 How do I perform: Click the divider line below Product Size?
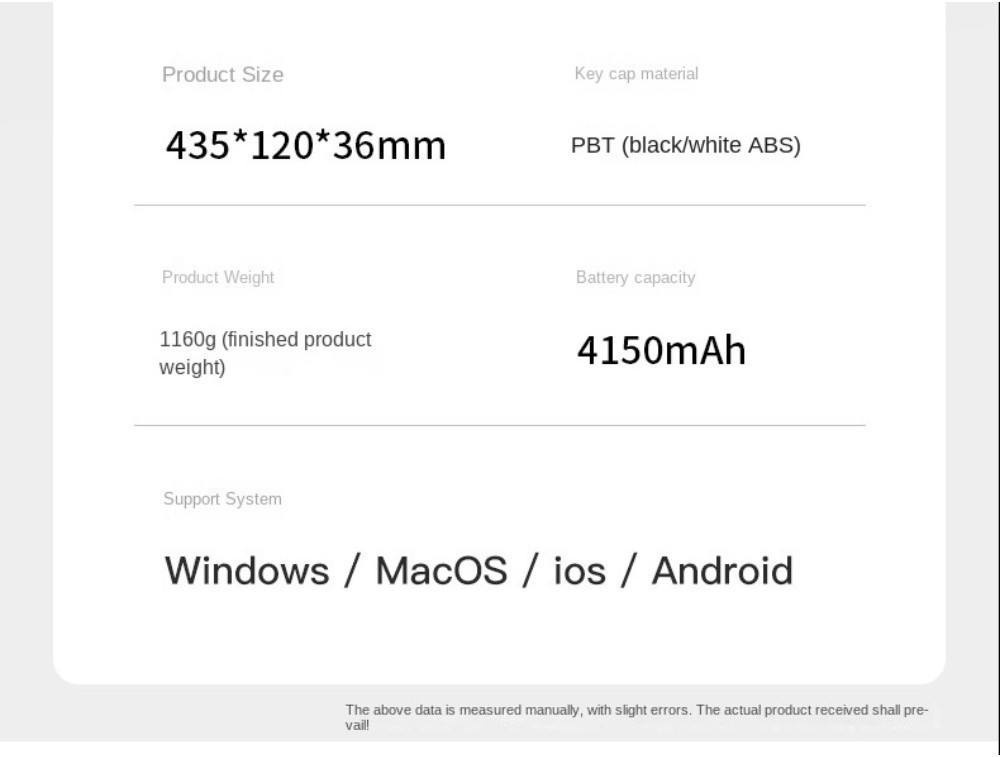point(499,205)
